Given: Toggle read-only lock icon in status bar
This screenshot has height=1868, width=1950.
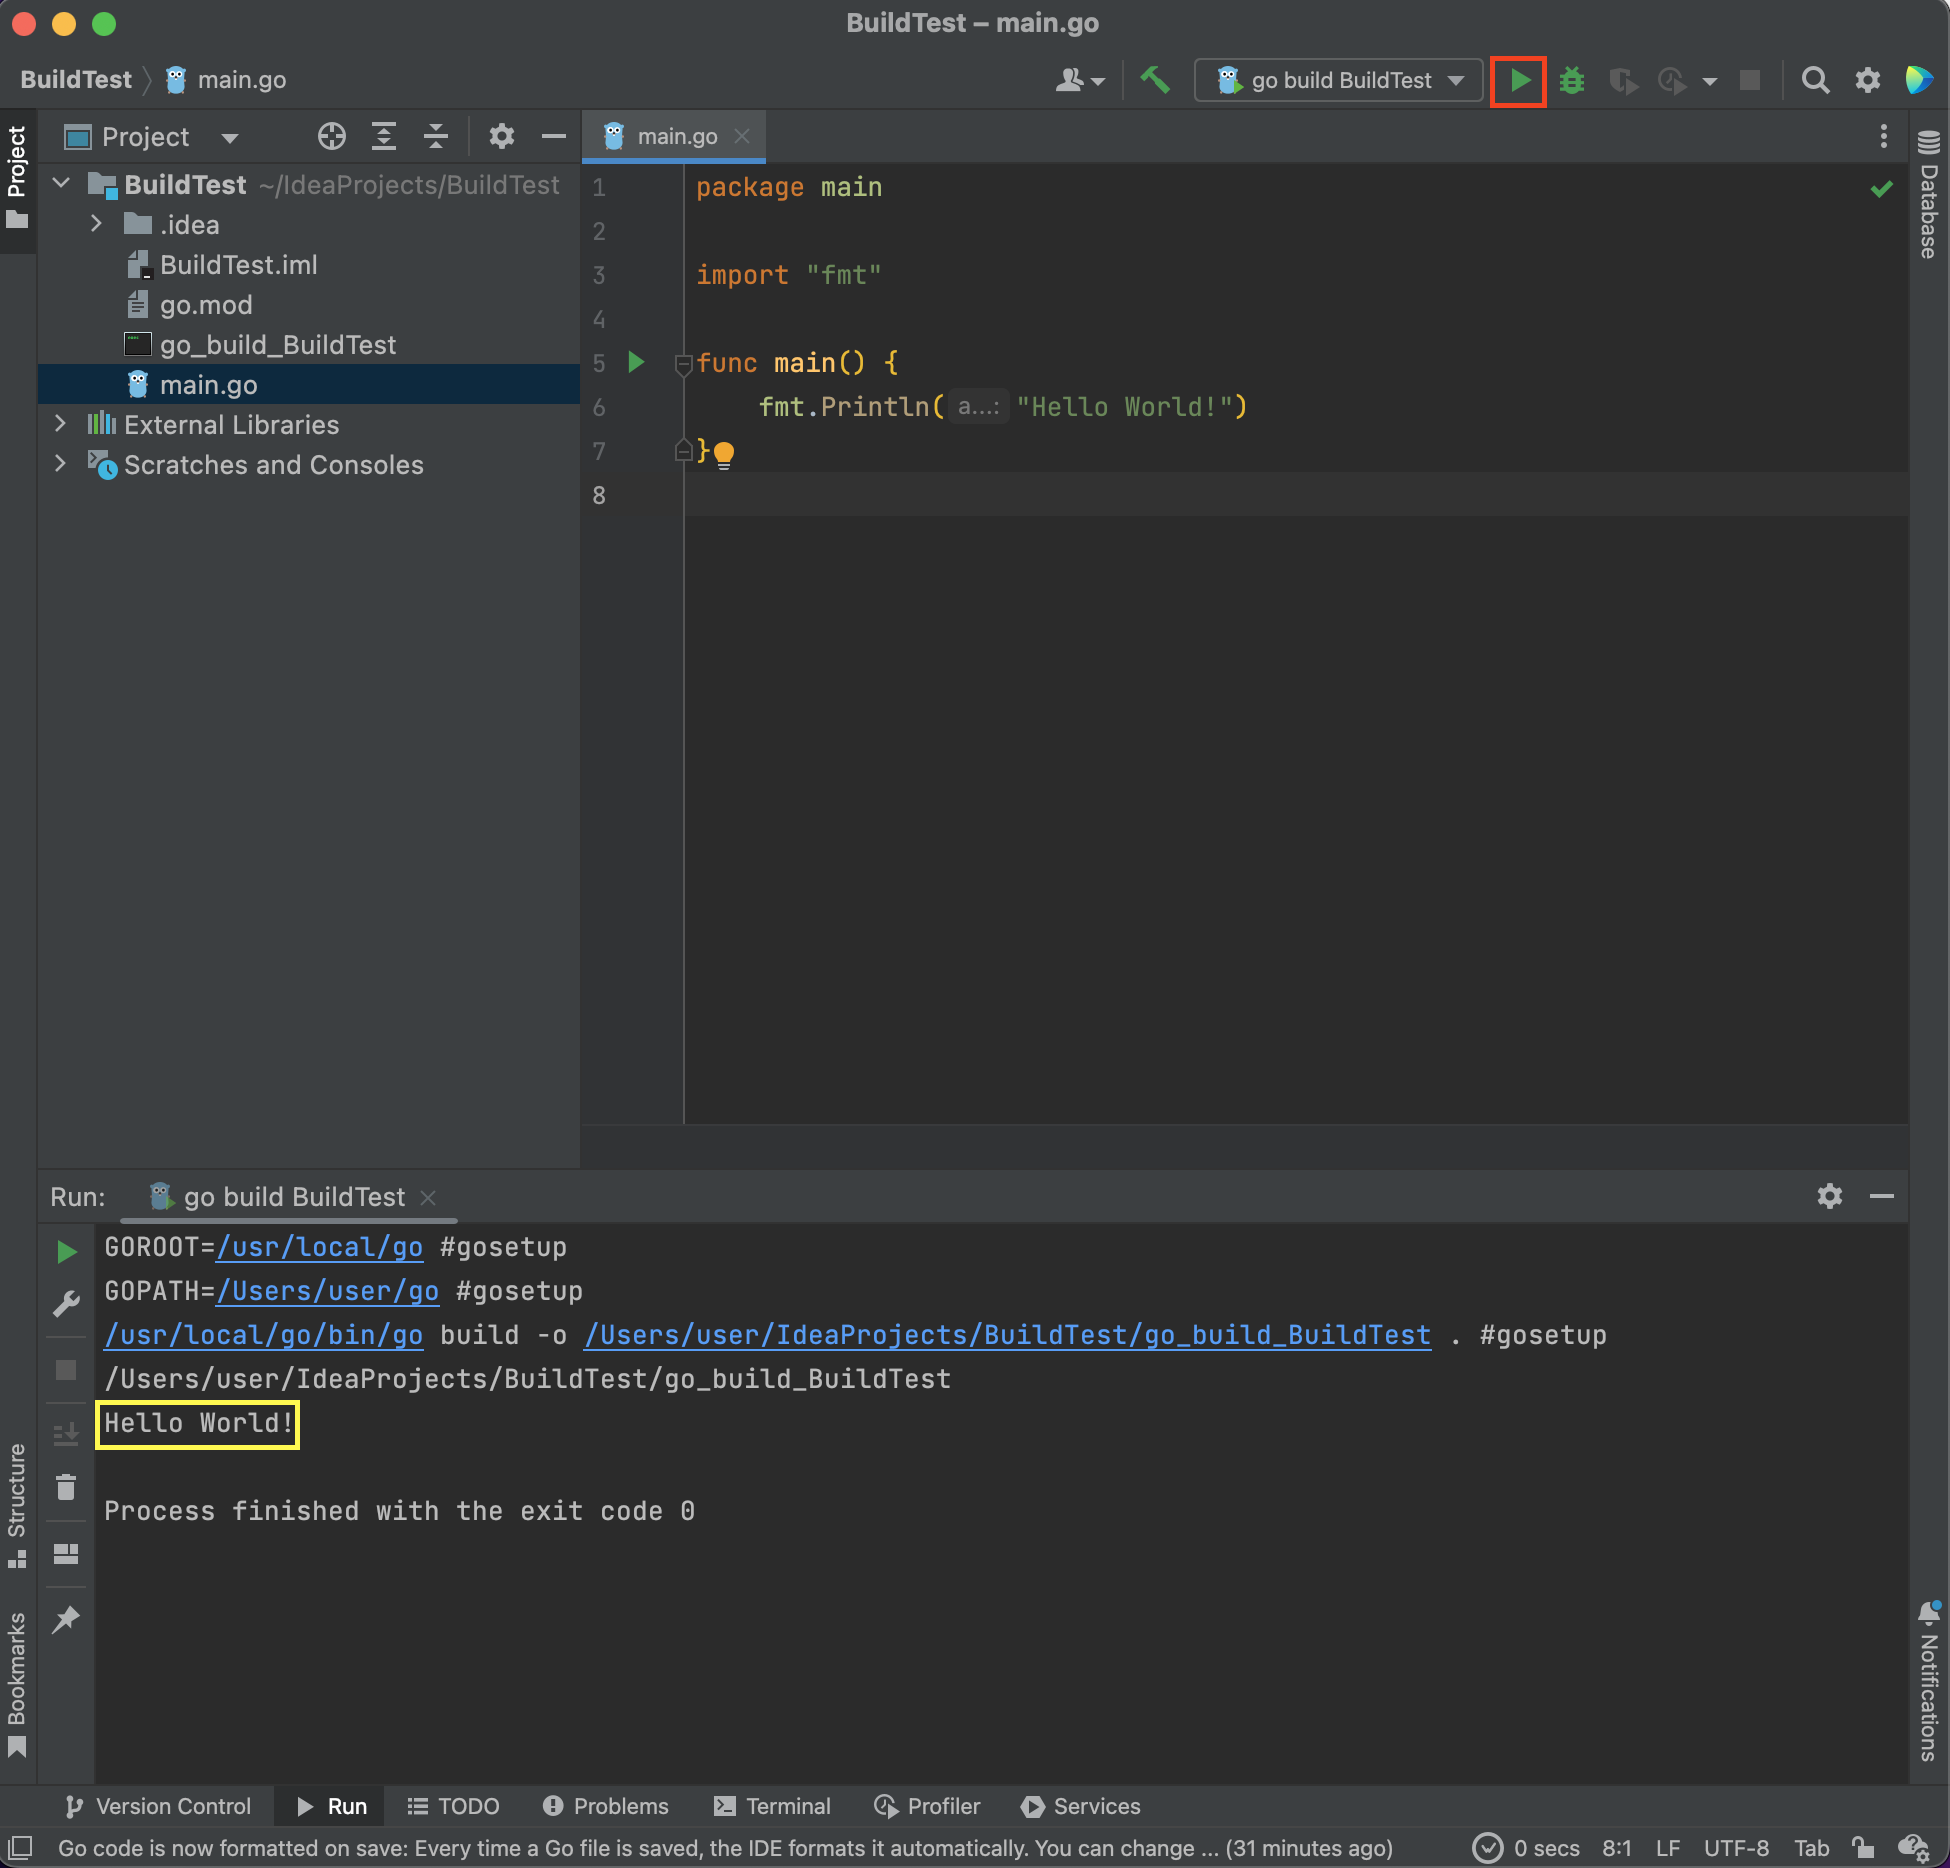Looking at the screenshot, I should pyautogui.click(x=1861, y=1848).
